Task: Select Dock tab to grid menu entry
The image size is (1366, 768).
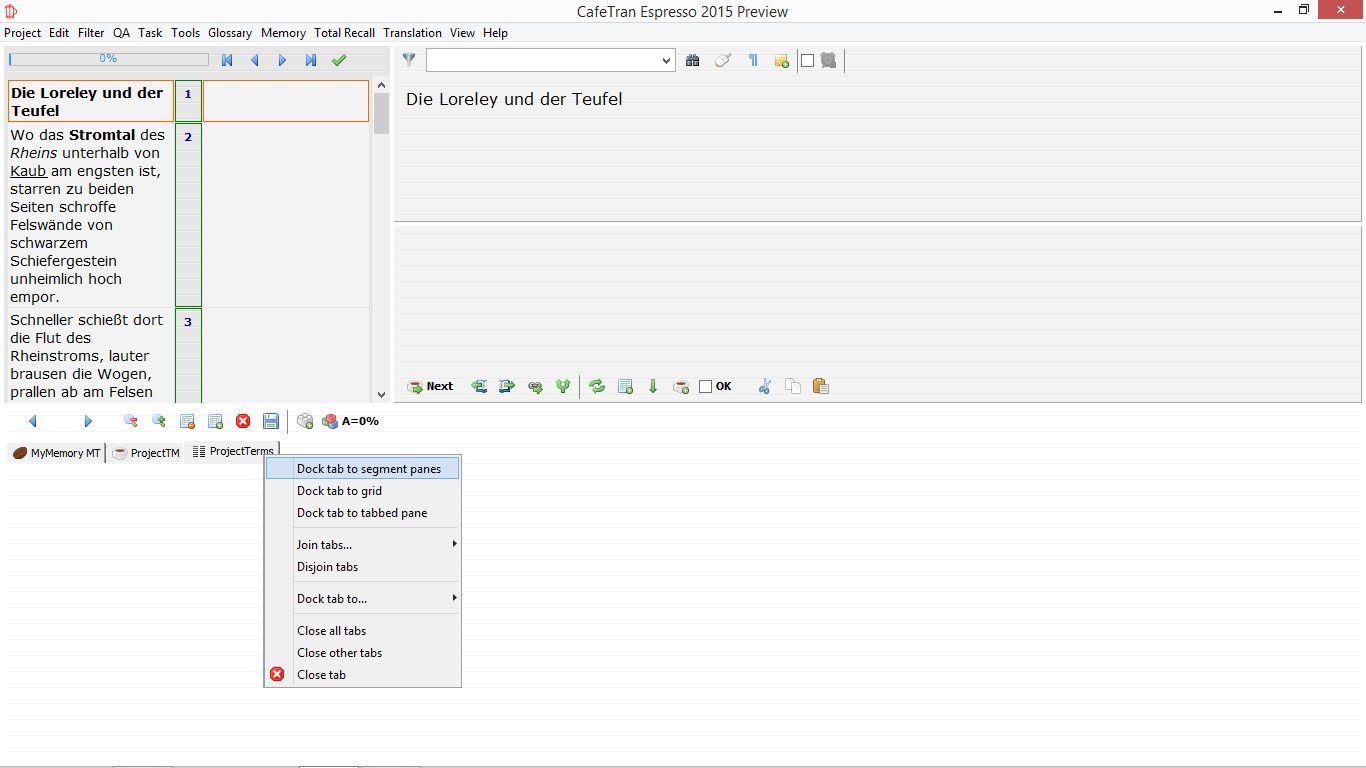Action: coord(339,491)
